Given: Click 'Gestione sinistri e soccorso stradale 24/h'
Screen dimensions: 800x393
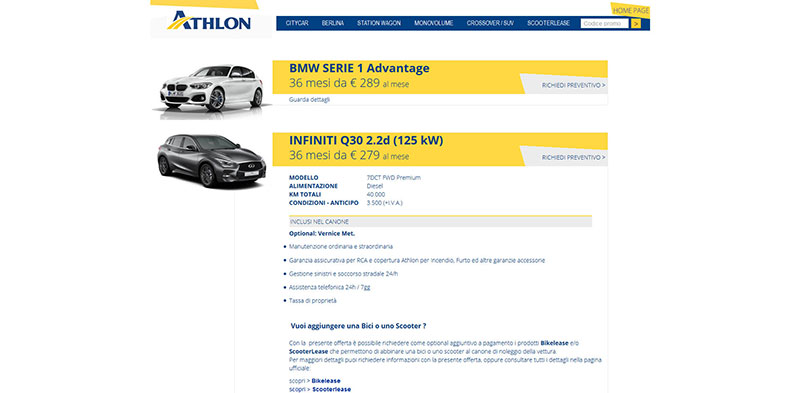Looking at the screenshot, I should (343, 274).
